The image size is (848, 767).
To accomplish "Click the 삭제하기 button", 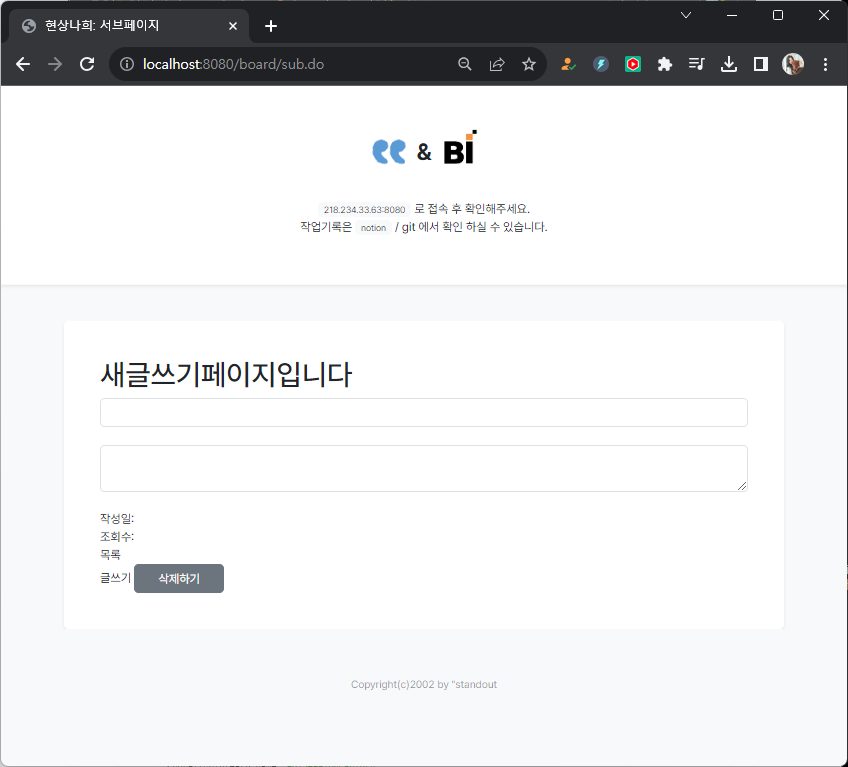I will [x=179, y=579].
